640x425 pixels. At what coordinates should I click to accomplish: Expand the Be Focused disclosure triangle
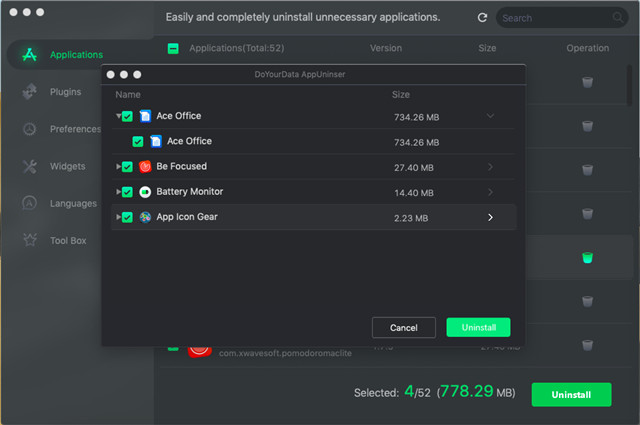tap(118, 167)
